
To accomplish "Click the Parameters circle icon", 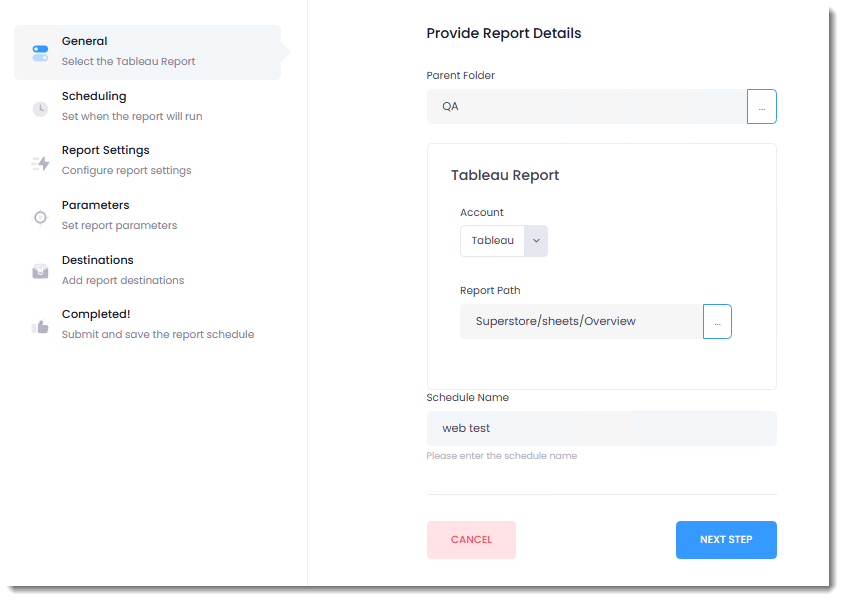I will tap(40, 217).
